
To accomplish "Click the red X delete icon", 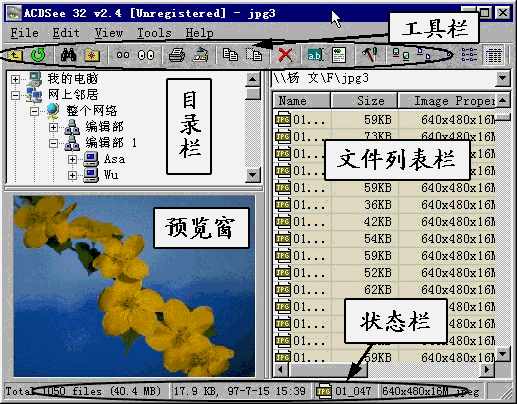I will point(285,55).
